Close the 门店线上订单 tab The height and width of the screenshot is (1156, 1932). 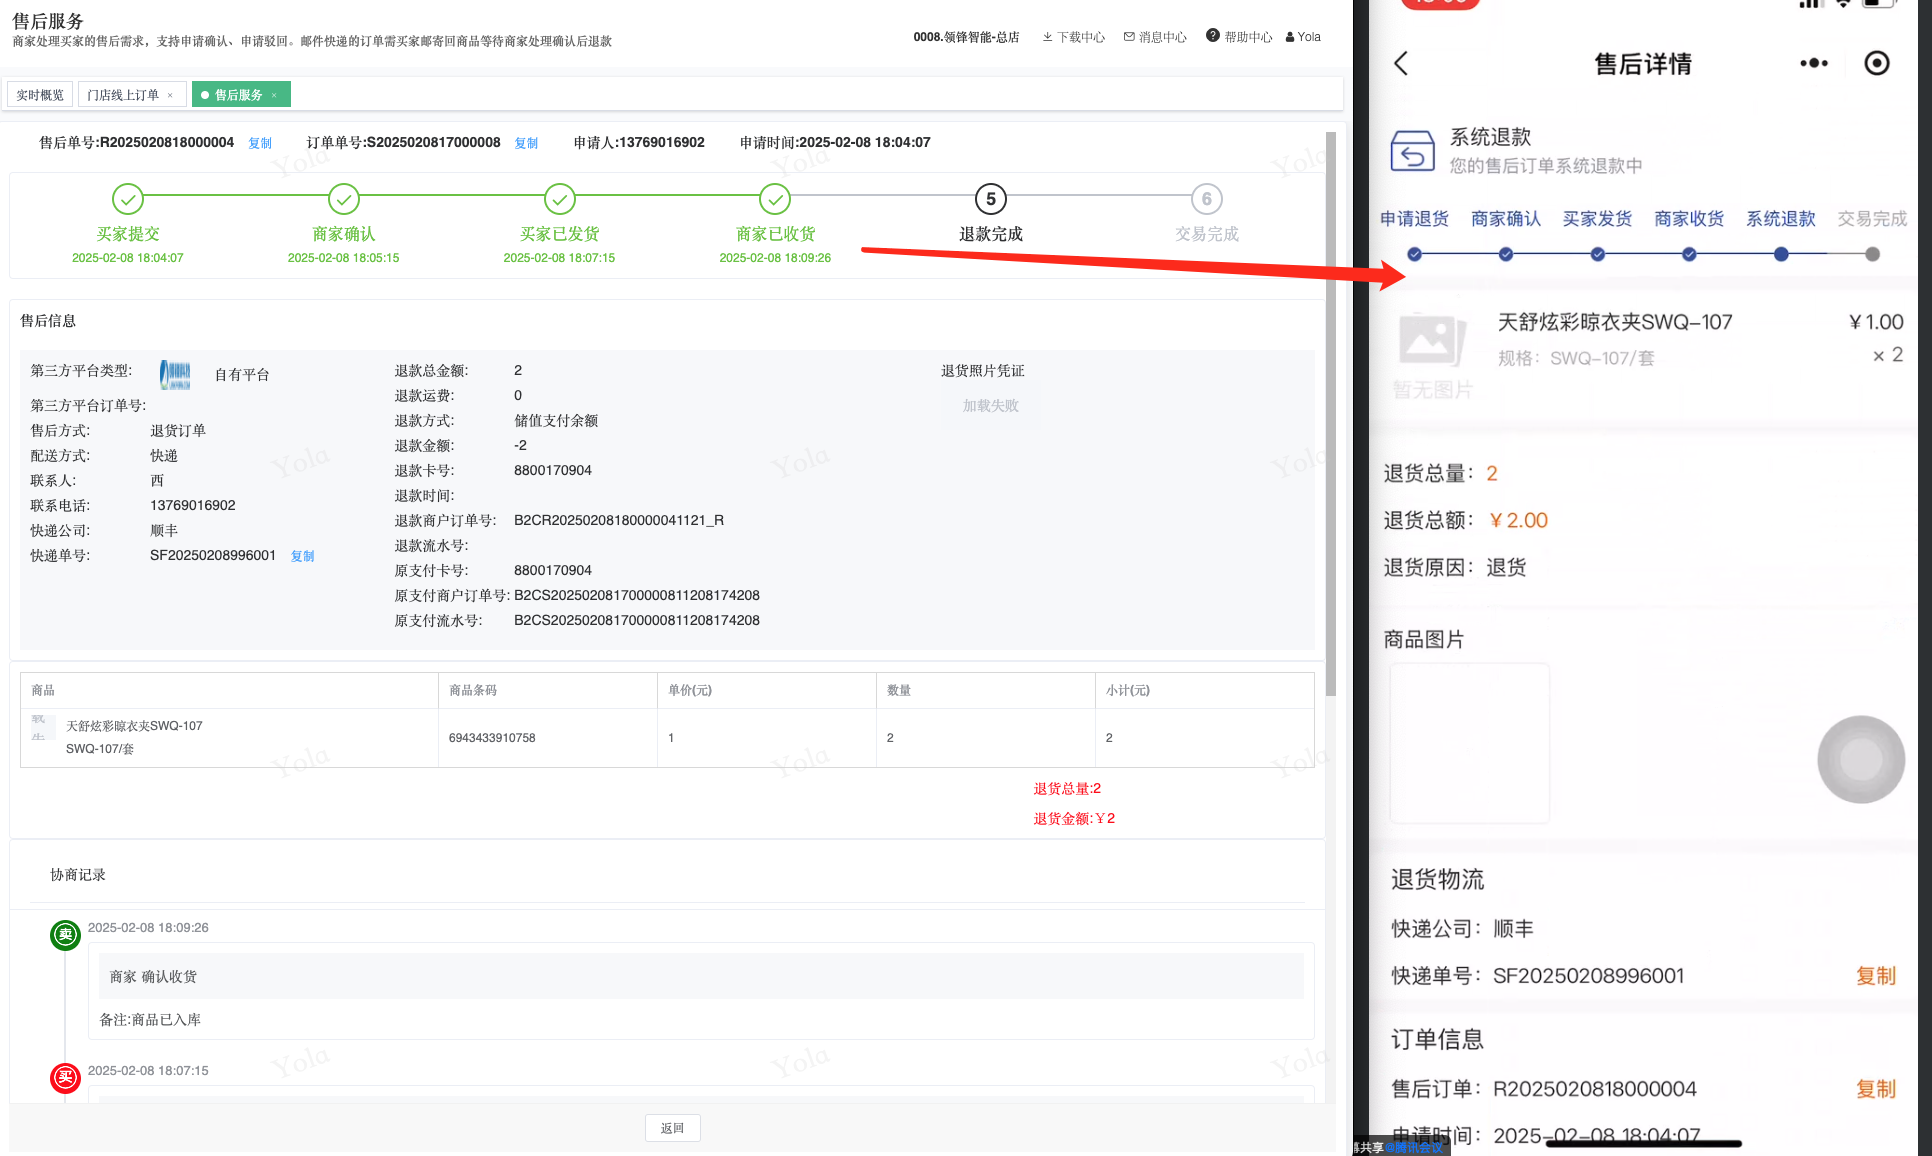click(170, 96)
